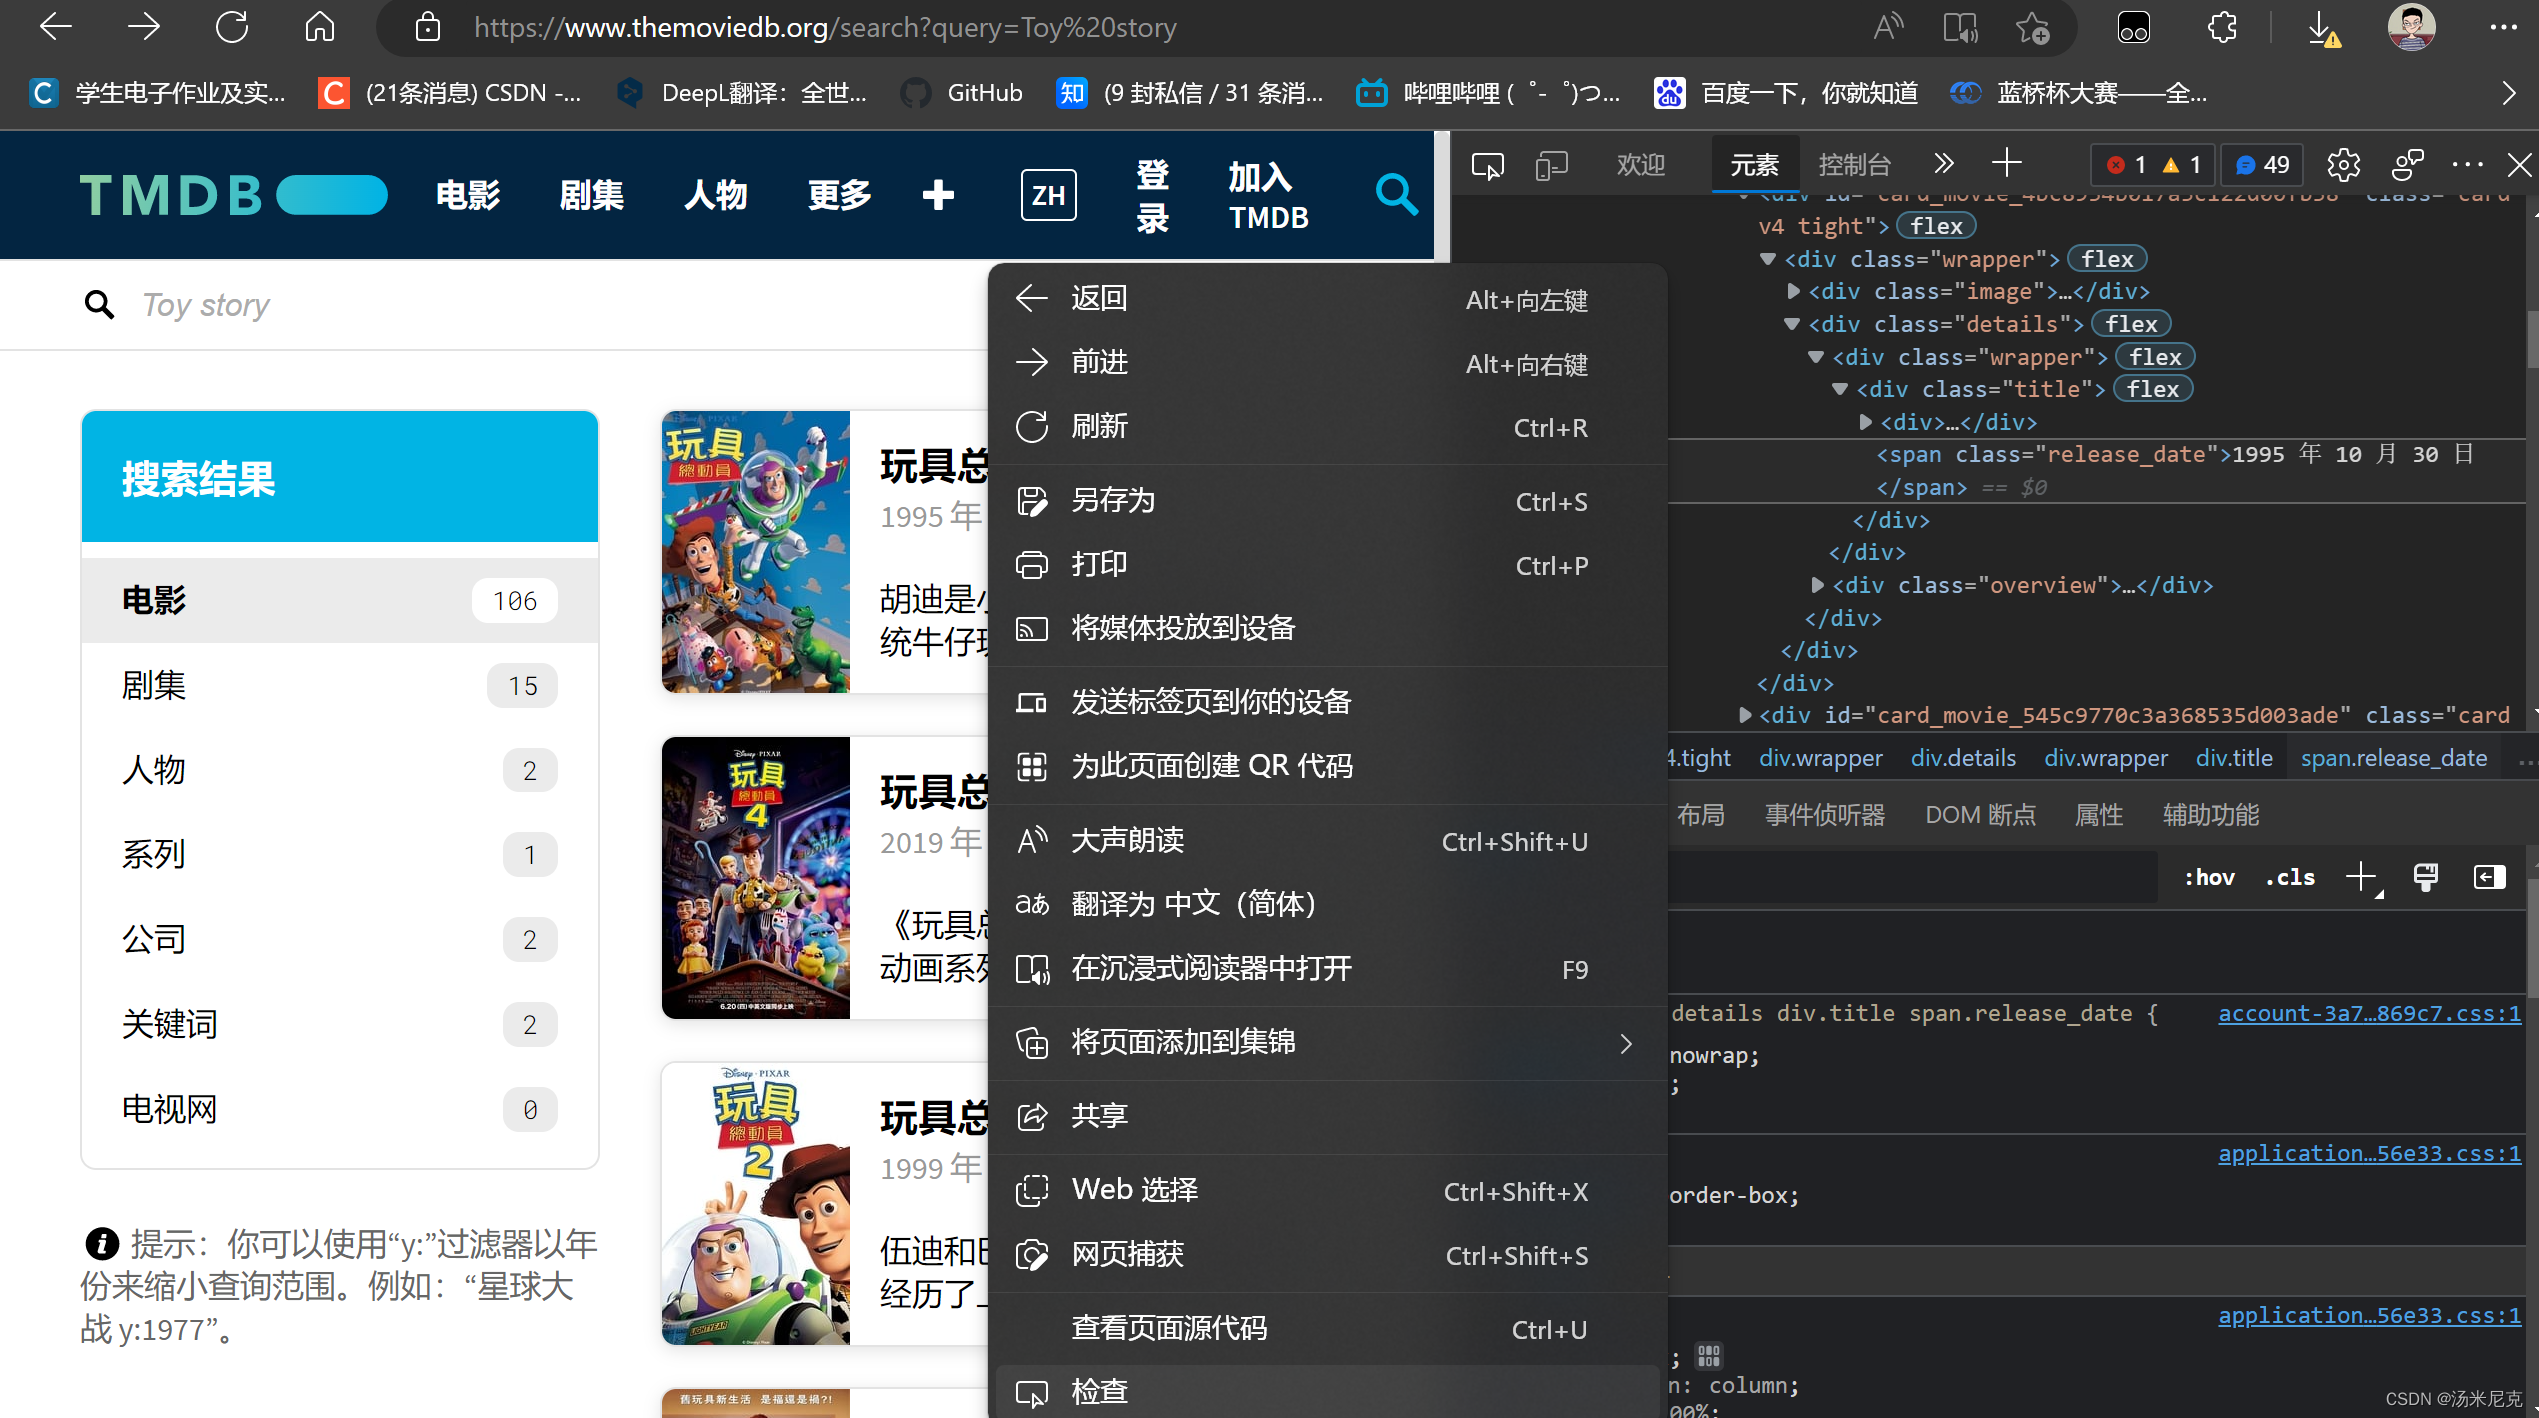The width and height of the screenshot is (2539, 1418).
Task: Select 为此页面创建 QR 代码 entry
Action: click(1327, 766)
